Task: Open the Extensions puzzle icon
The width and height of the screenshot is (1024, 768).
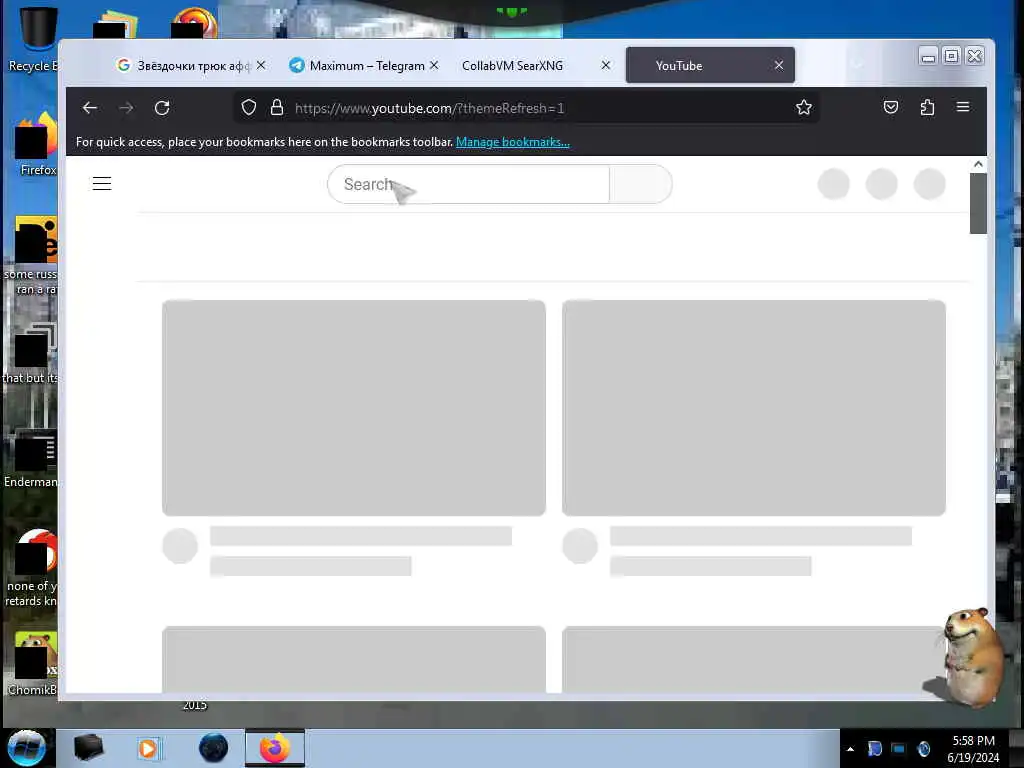Action: [x=927, y=107]
